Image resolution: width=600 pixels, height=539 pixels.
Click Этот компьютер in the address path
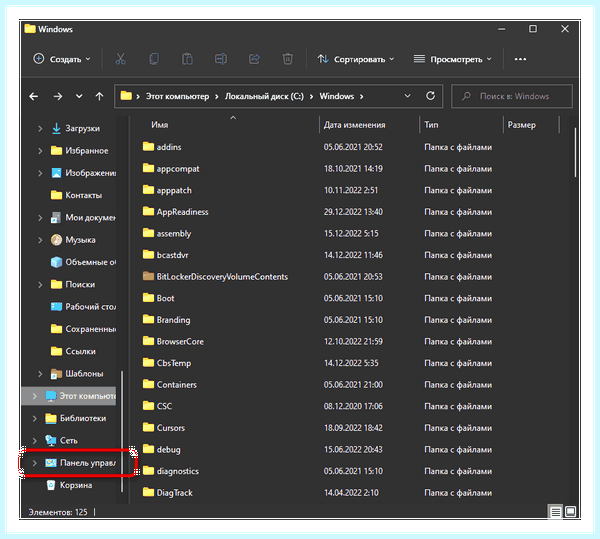click(177, 96)
